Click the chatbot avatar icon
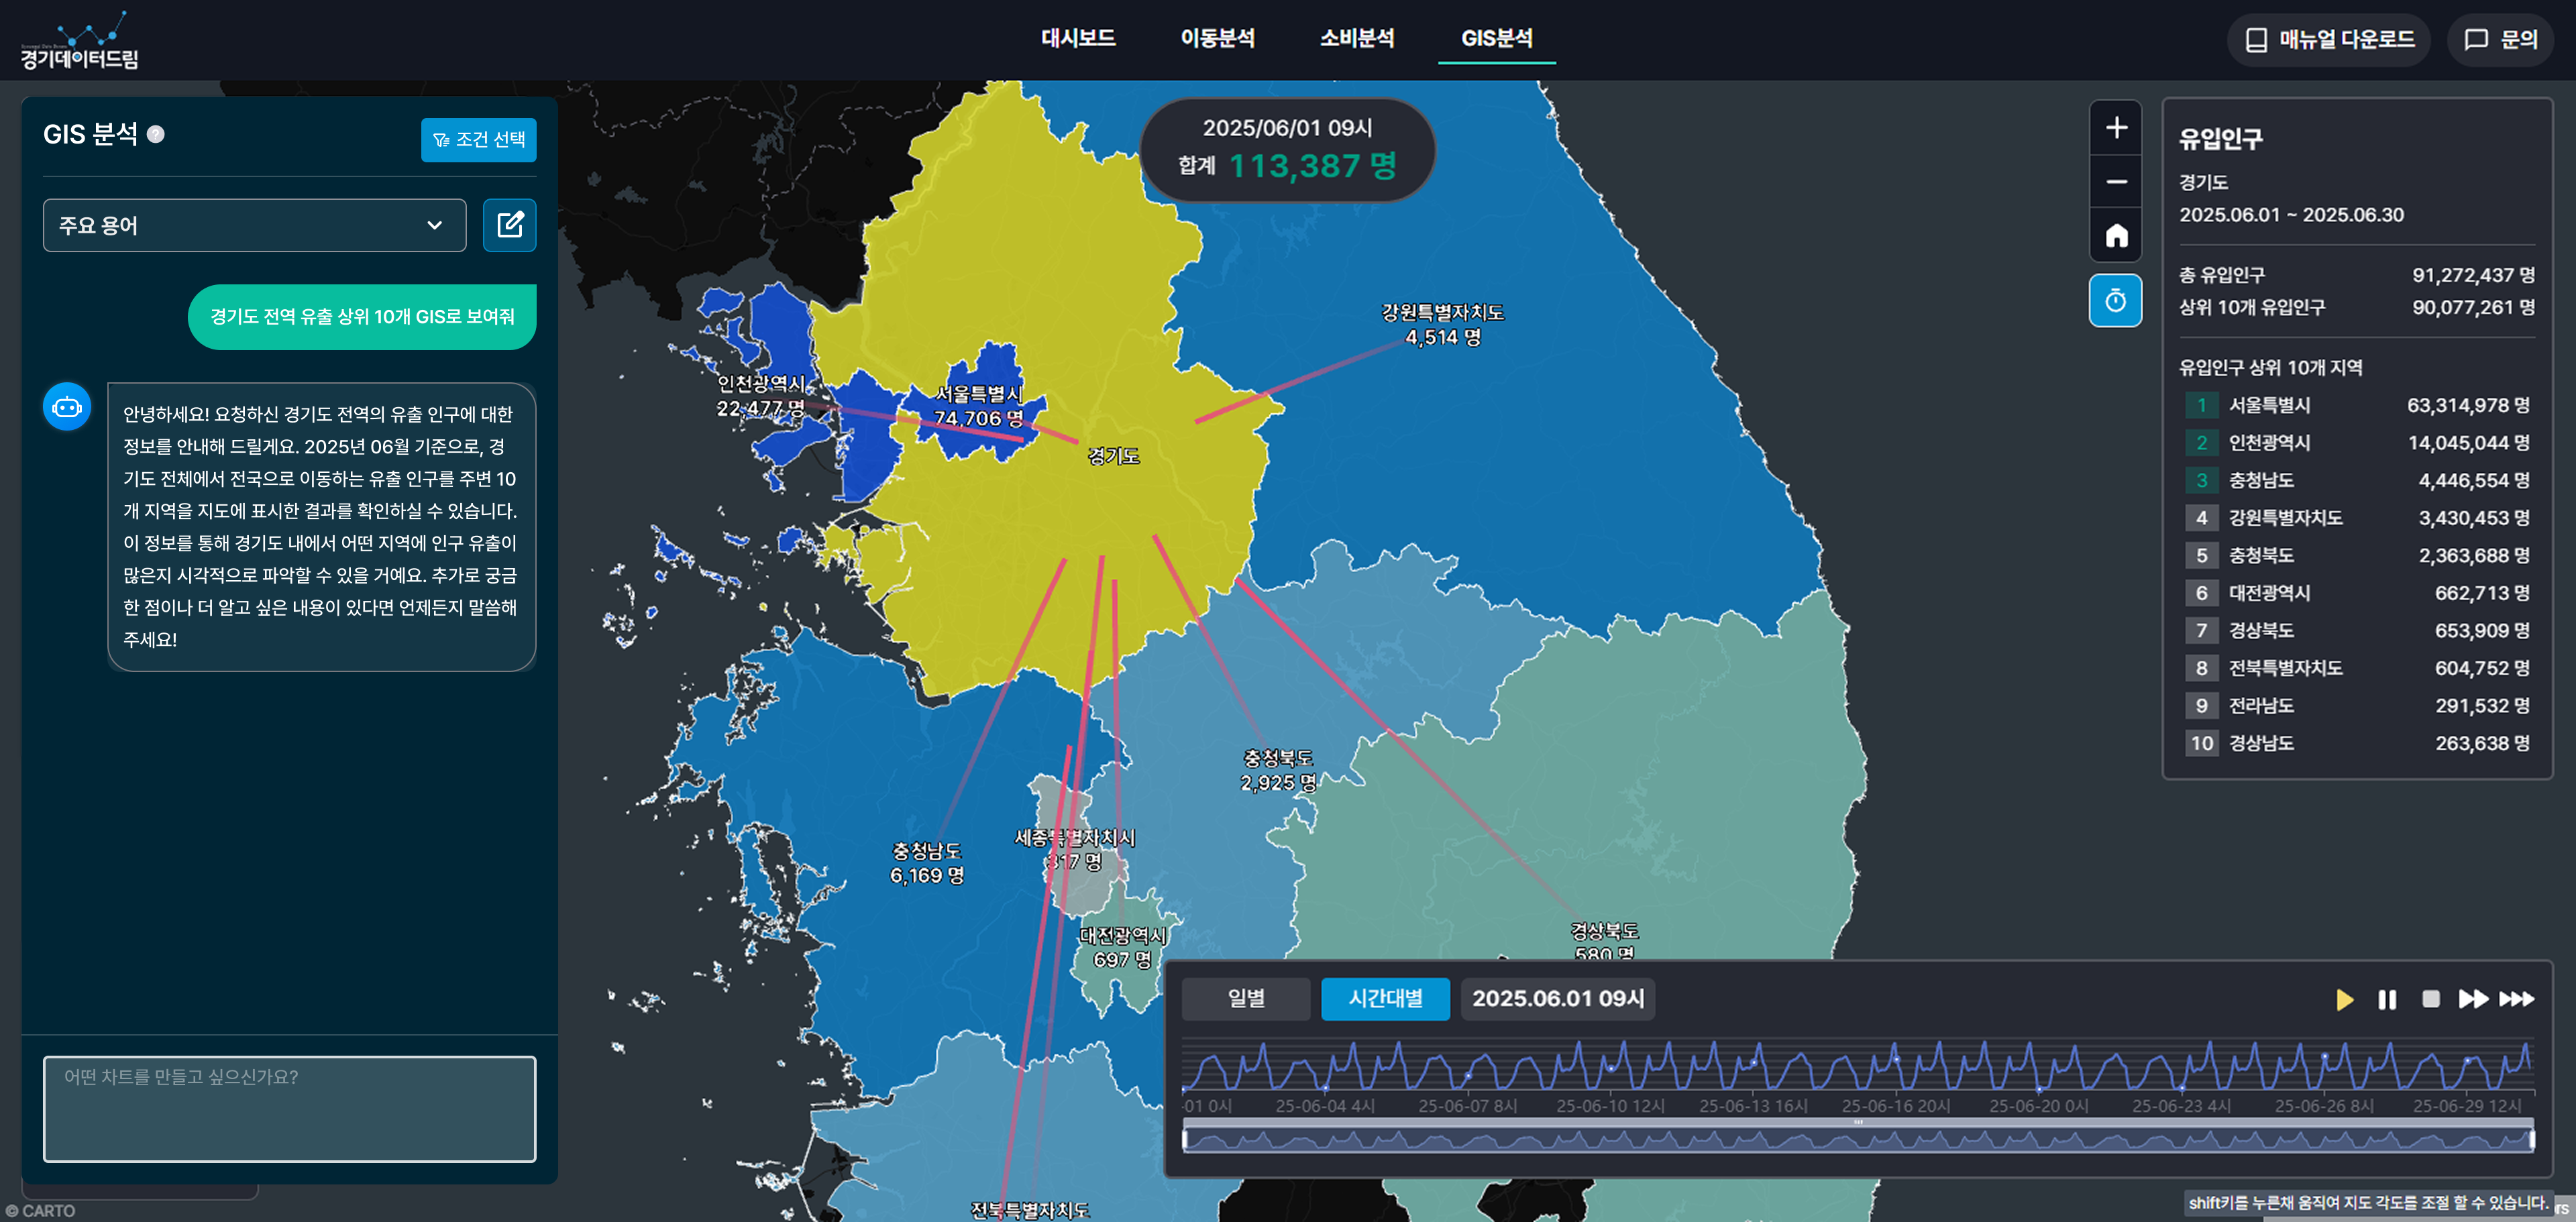Screen dimensions: 2576x1222 pos(67,407)
